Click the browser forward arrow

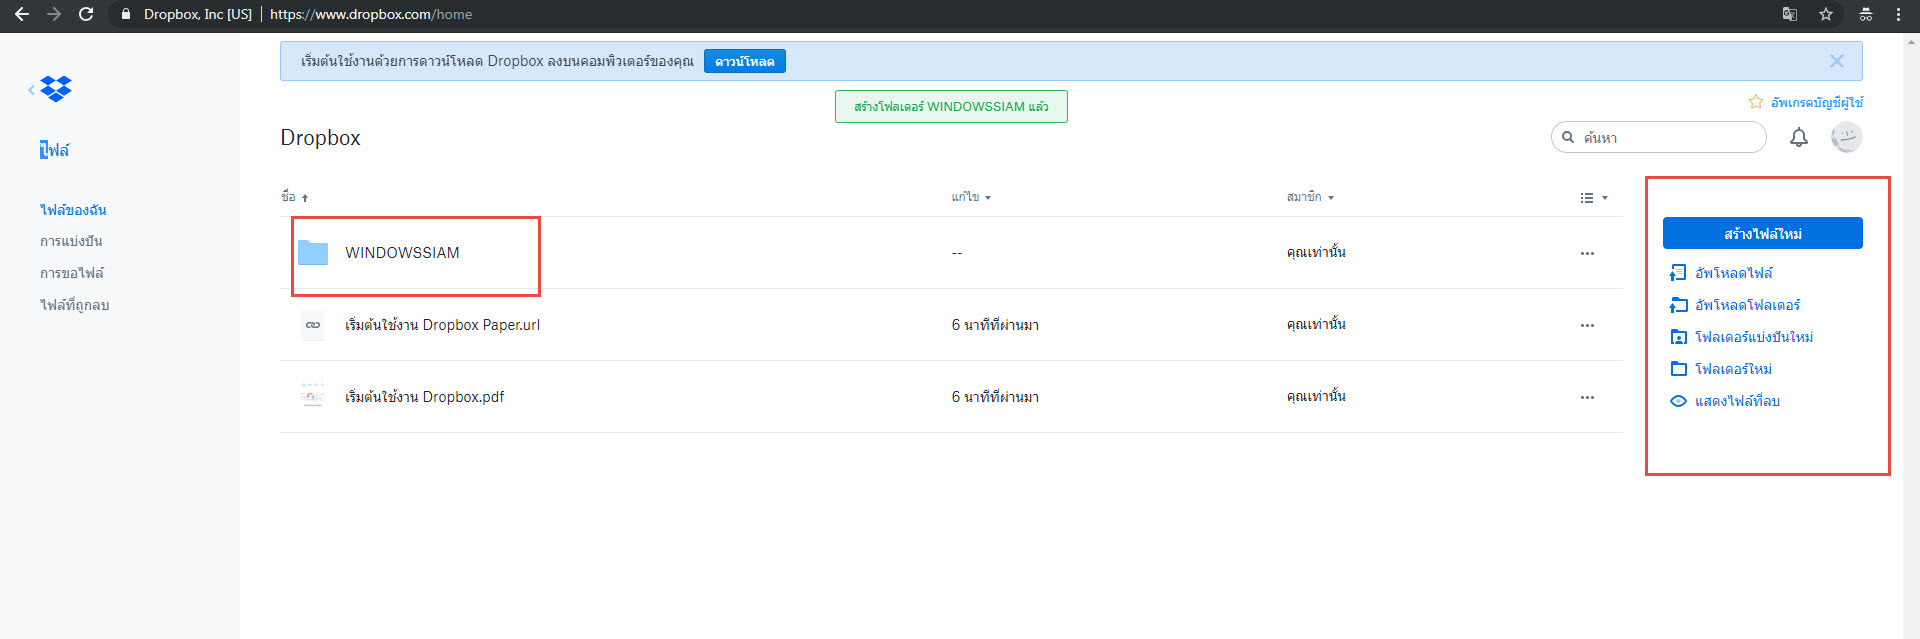(54, 14)
